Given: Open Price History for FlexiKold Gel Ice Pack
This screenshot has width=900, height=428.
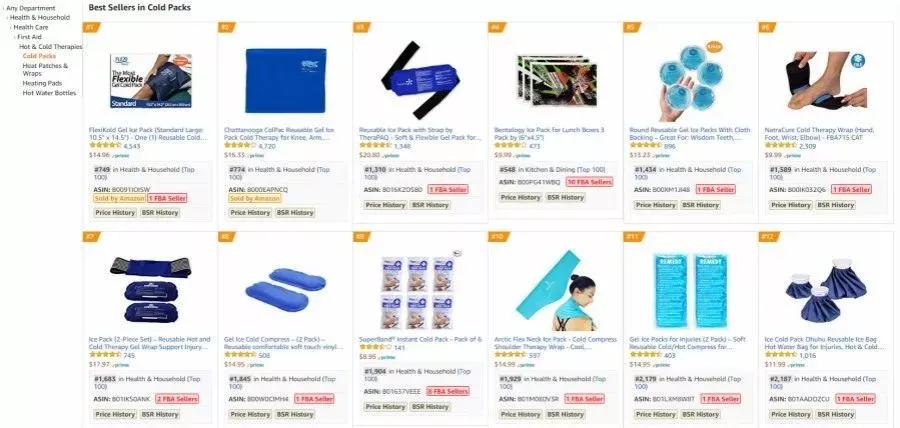Looking at the screenshot, I should pos(115,212).
